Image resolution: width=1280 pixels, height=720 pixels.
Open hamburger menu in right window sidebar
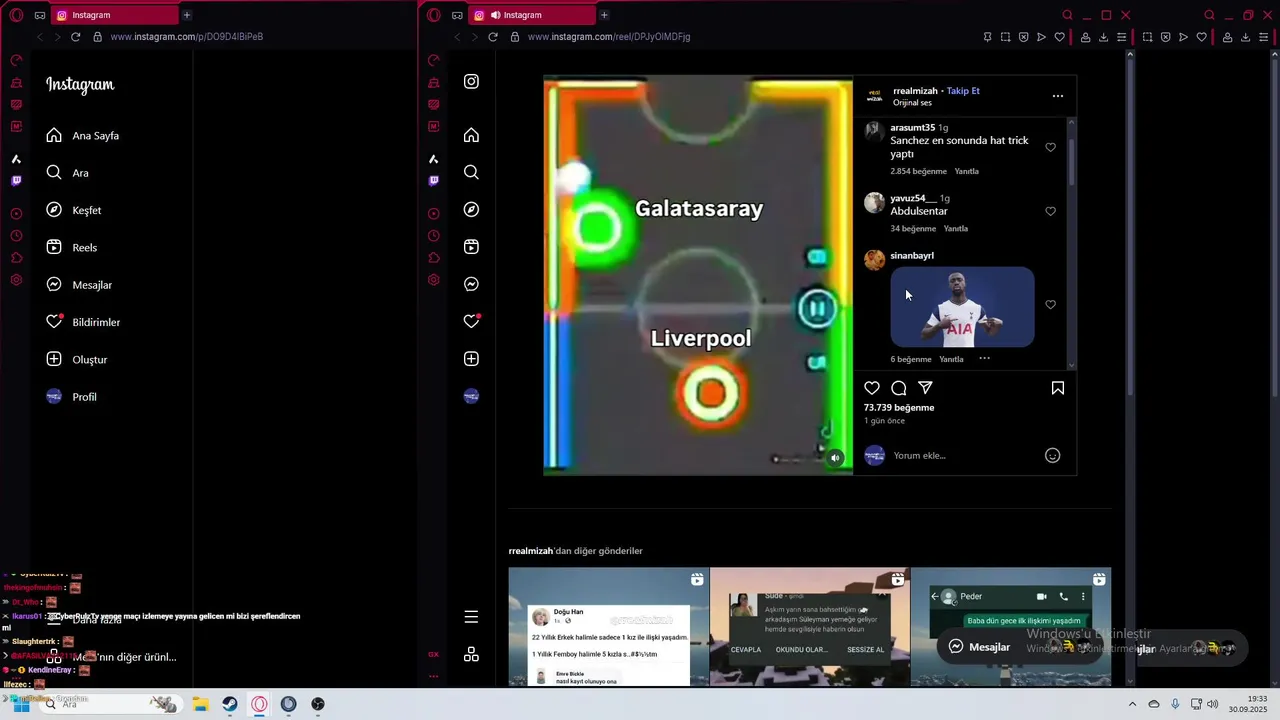[x=471, y=617]
